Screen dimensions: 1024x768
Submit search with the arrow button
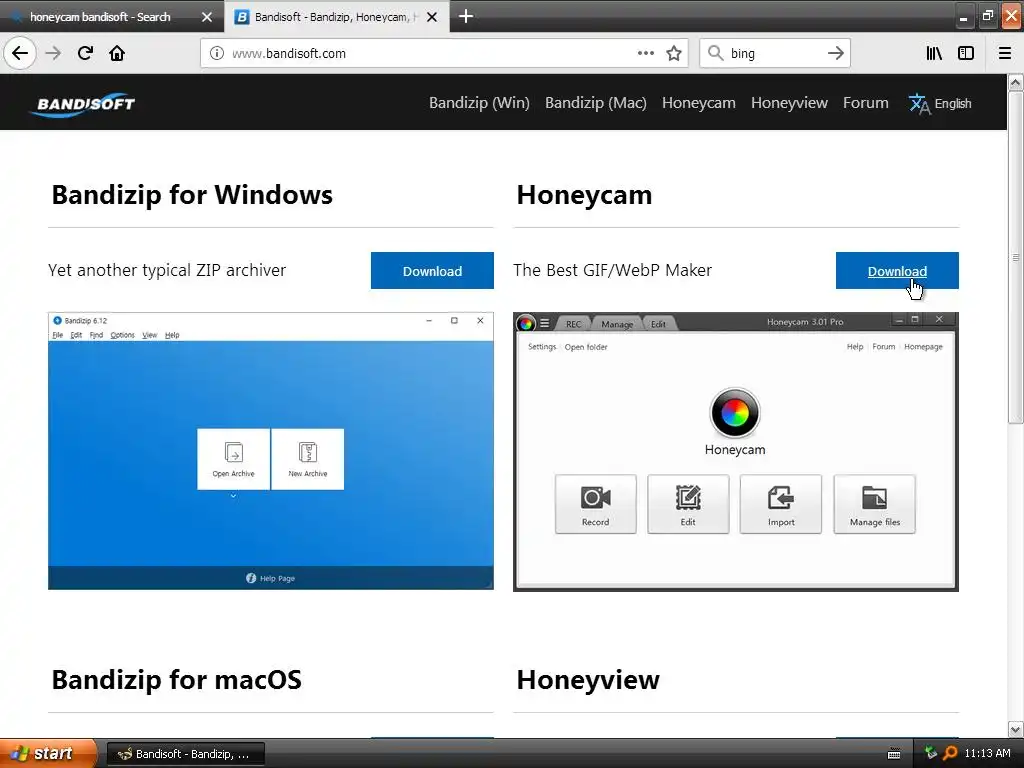click(x=835, y=53)
